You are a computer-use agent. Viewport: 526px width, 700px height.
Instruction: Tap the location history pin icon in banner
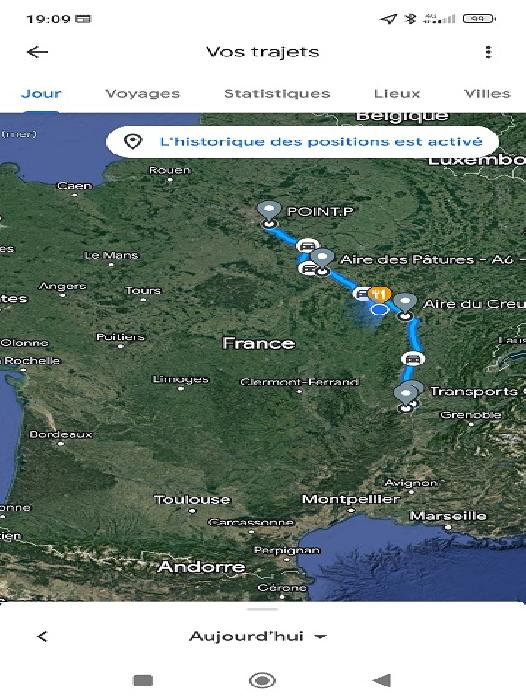tap(133, 142)
